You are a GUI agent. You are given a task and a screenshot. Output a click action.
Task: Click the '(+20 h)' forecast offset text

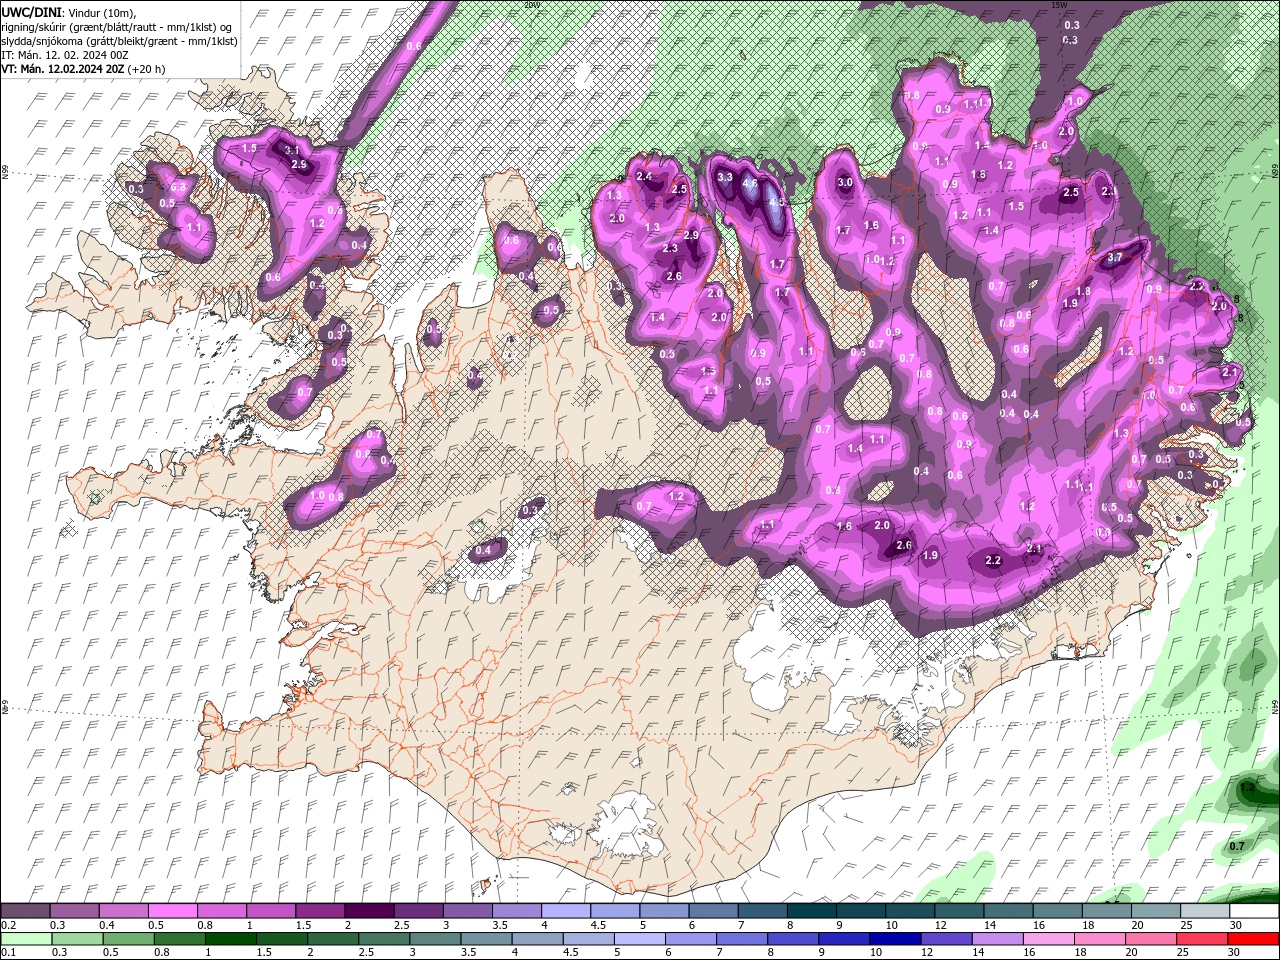click(147, 69)
